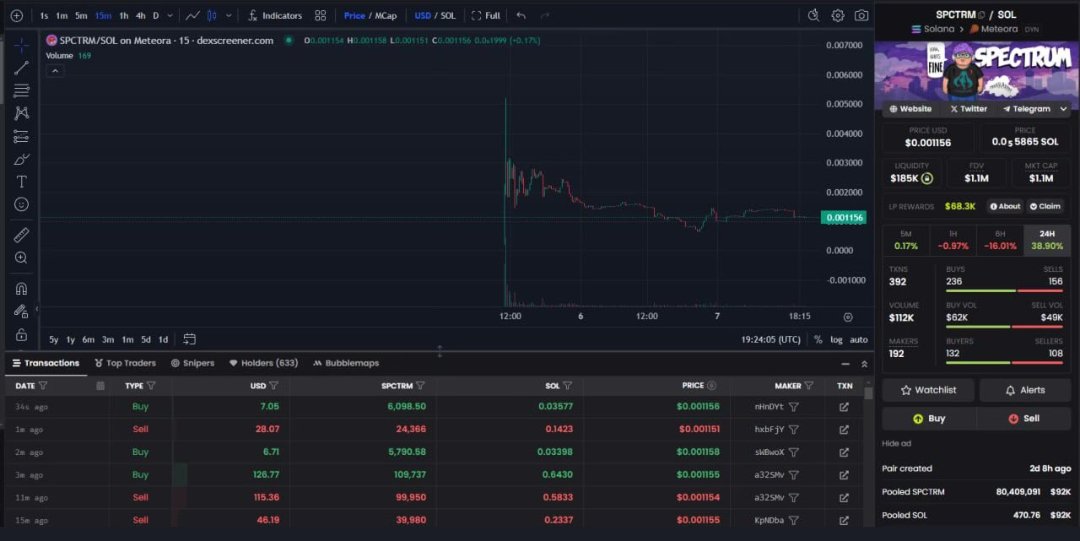Open the token Website link
The height and width of the screenshot is (541, 1080).
click(911, 109)
